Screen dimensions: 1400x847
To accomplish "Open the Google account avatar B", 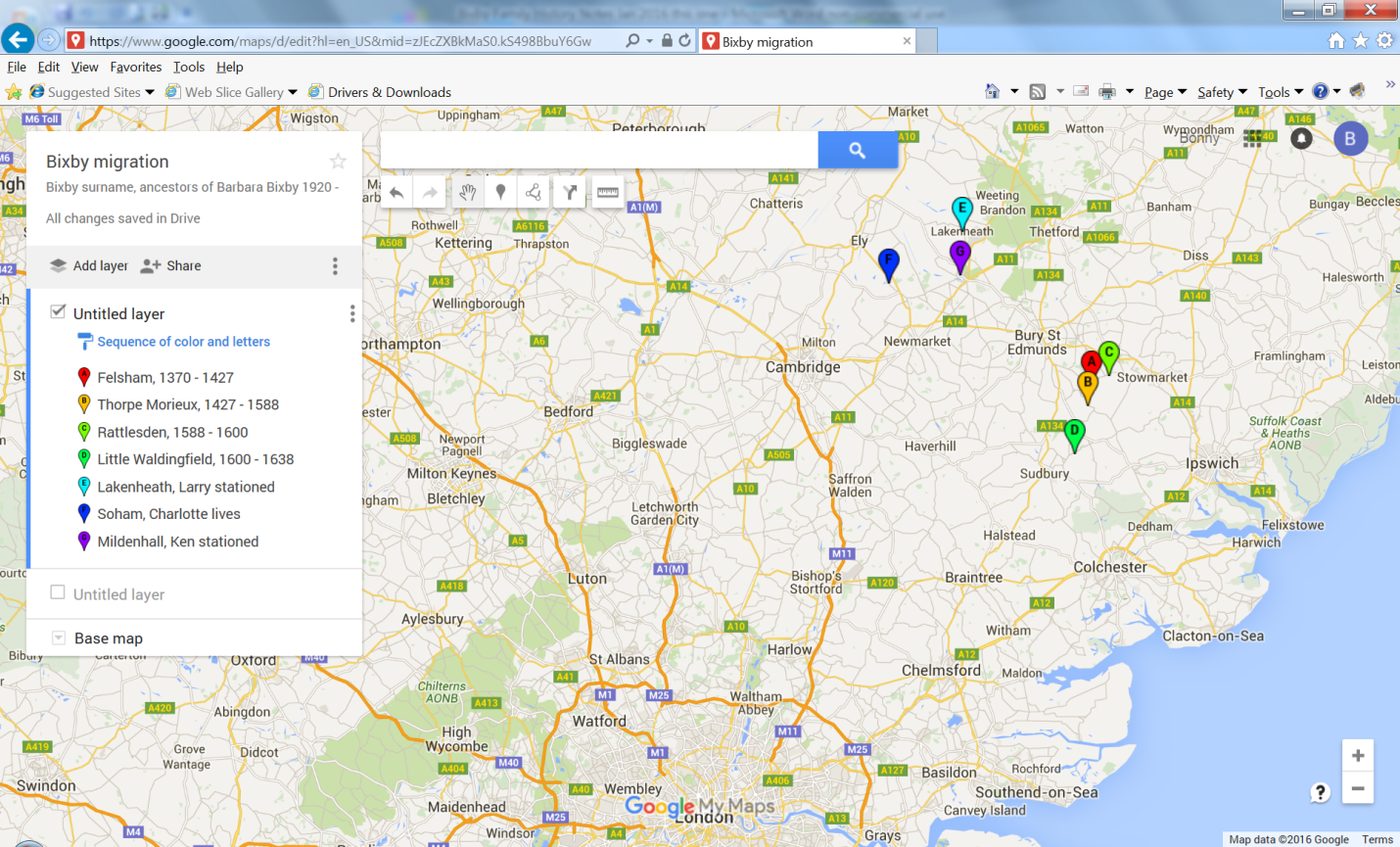I will pos(1350,139).
